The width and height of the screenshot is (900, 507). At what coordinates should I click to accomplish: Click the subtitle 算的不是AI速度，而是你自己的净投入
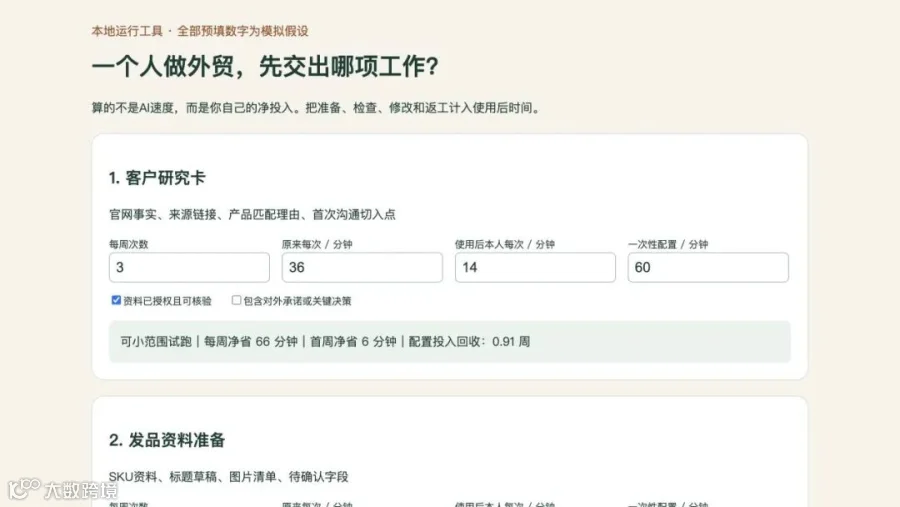coord(317,108)
